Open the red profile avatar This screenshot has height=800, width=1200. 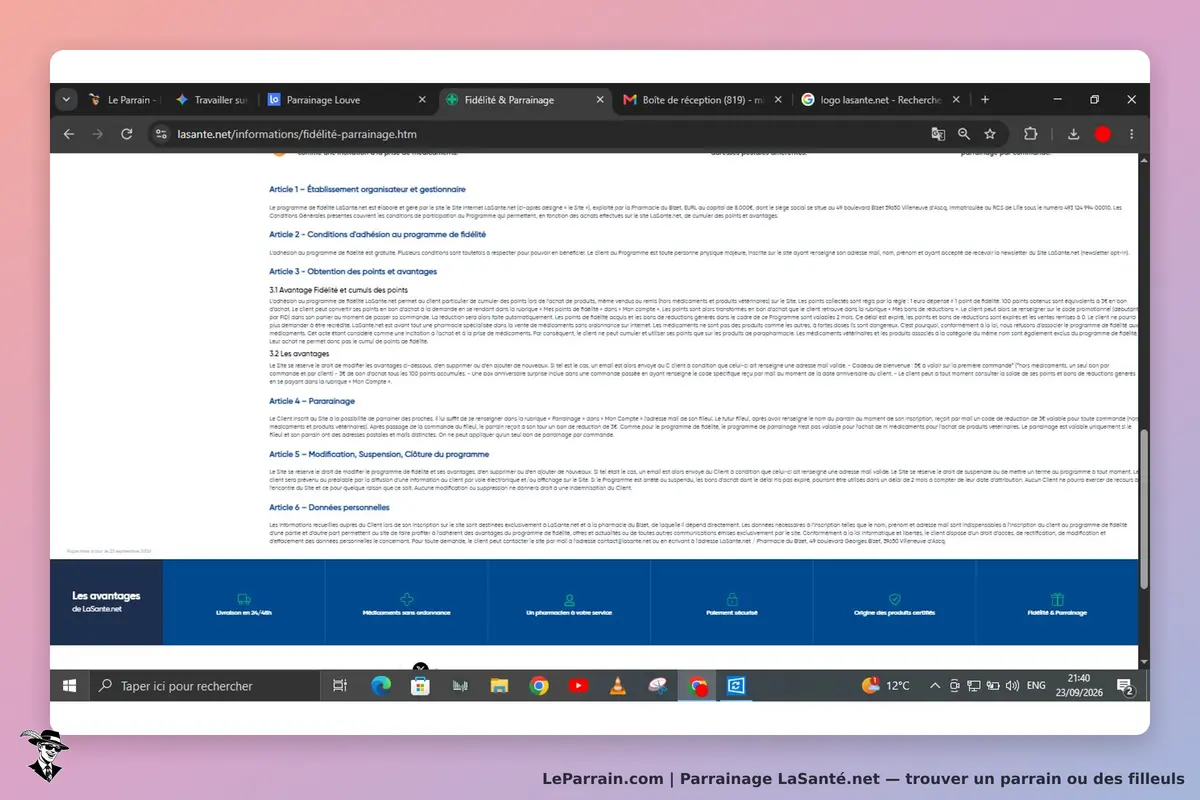[x=1103, y=134]
